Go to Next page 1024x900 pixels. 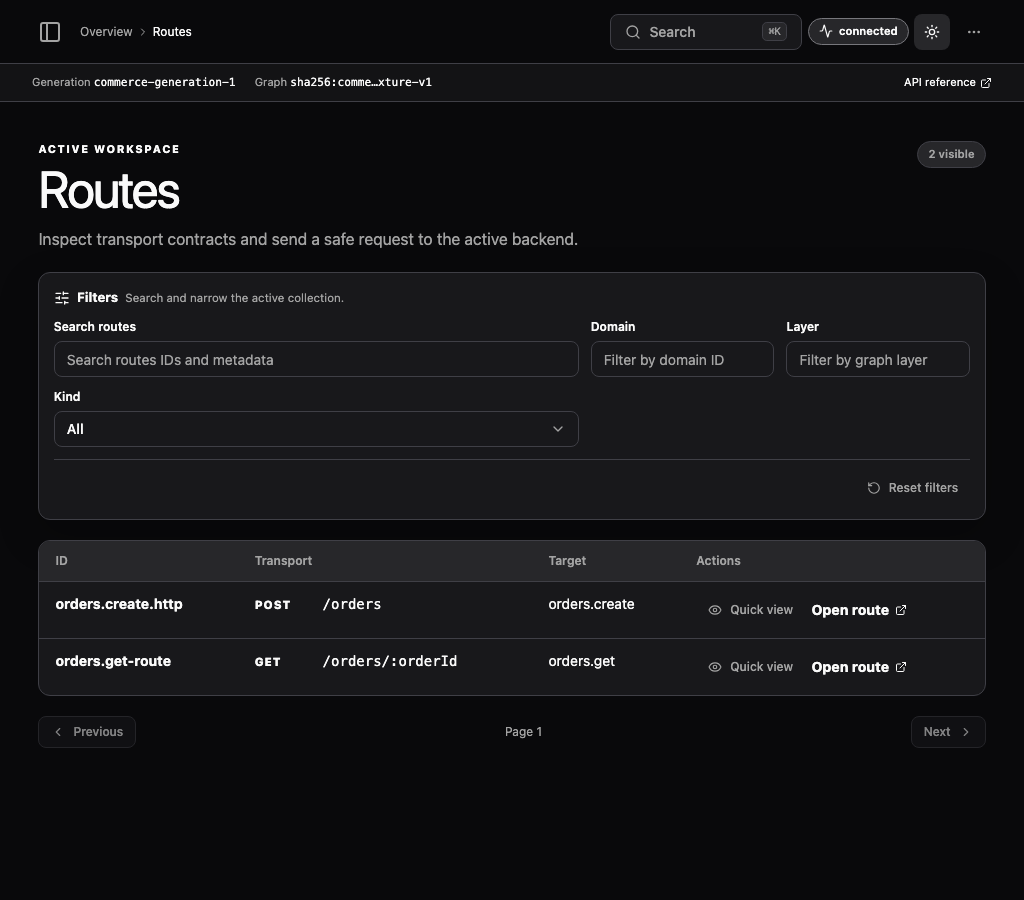click(948, 732)
